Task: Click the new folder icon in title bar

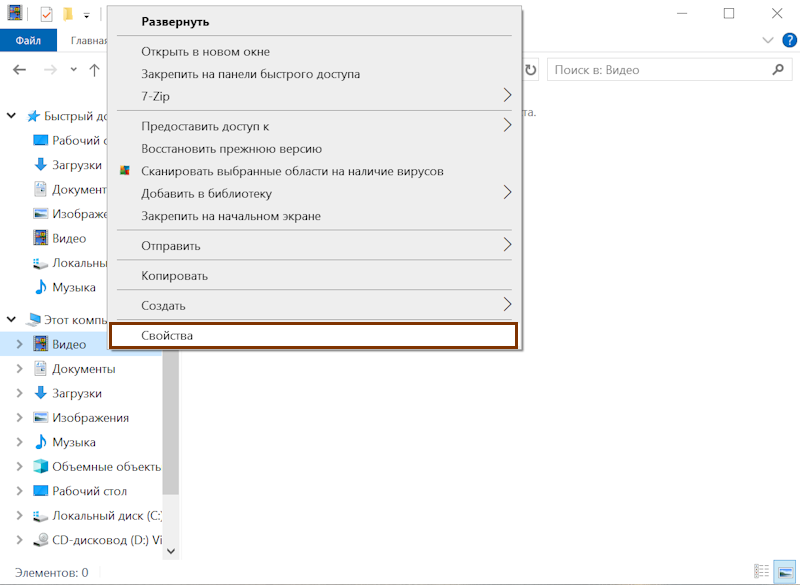Action: (x=67, y=14)
